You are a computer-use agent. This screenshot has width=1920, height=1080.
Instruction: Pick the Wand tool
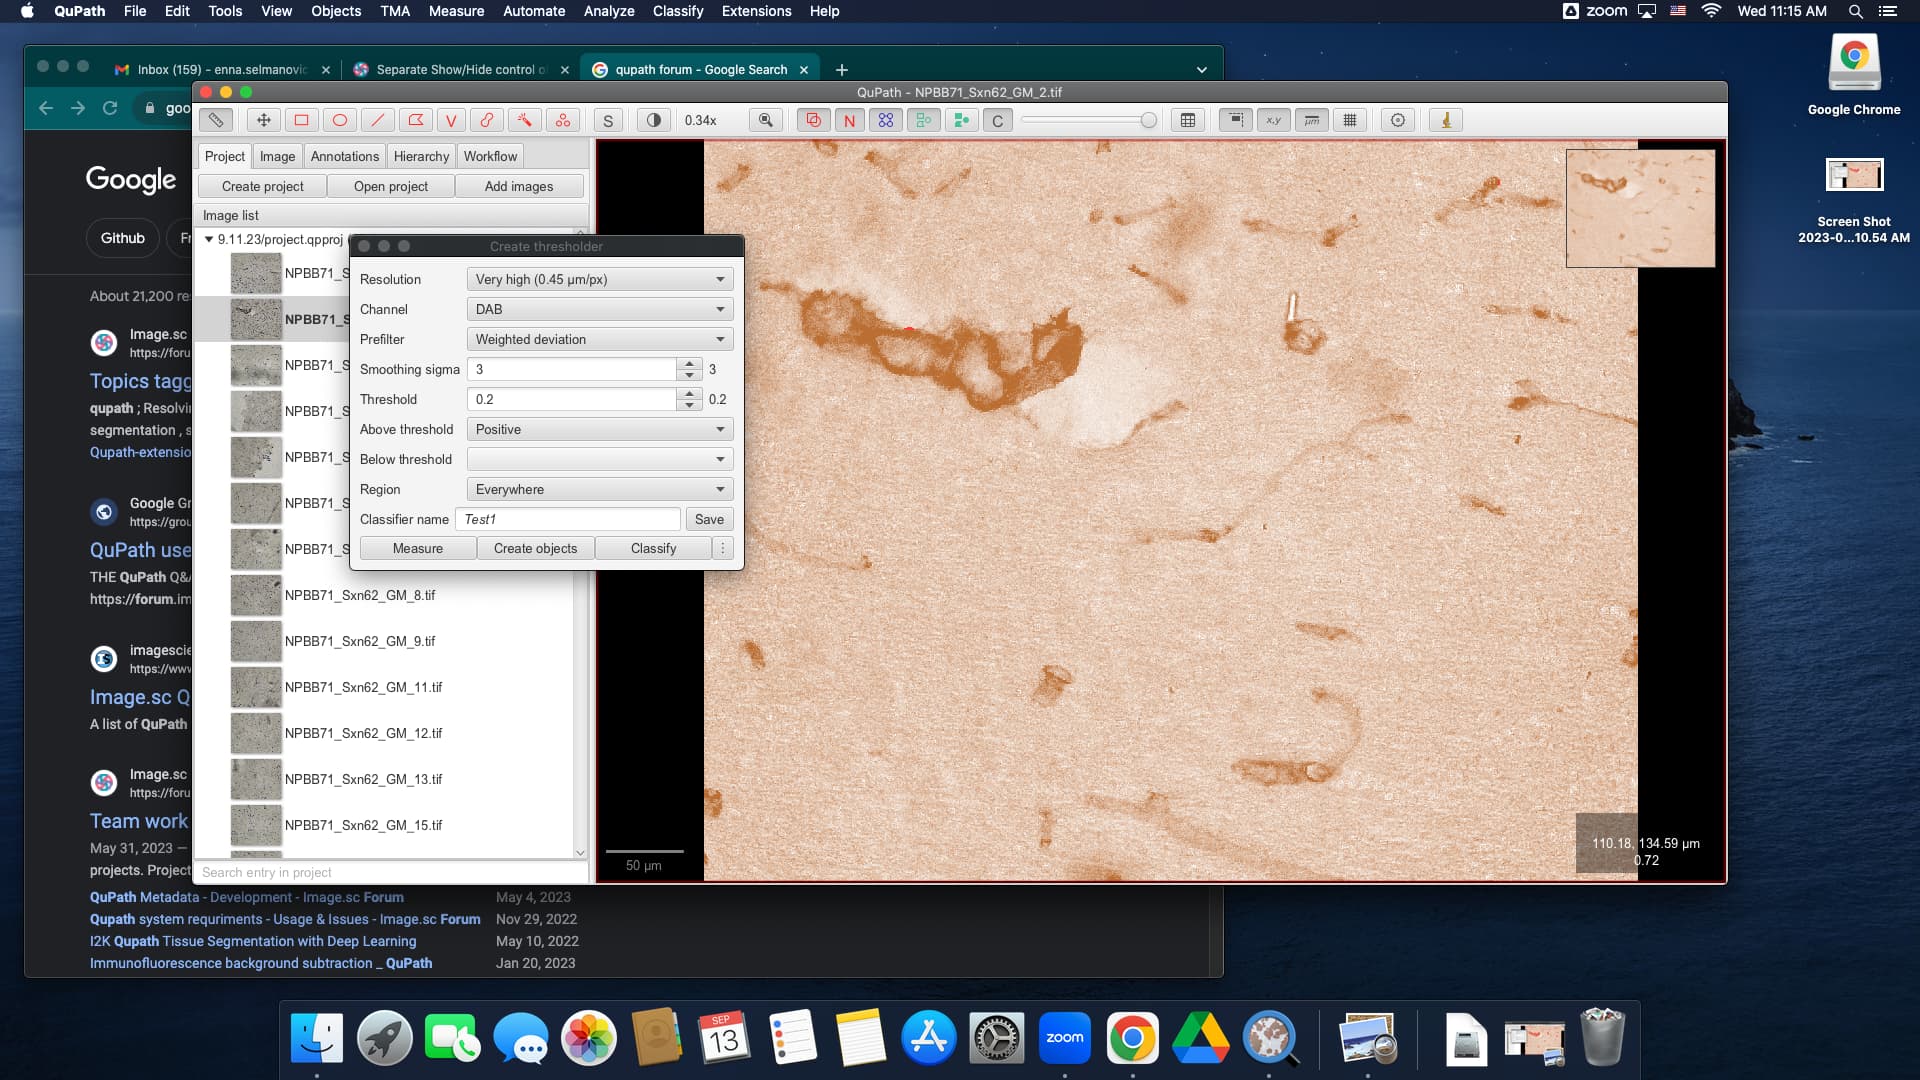(x=525, y=120)
